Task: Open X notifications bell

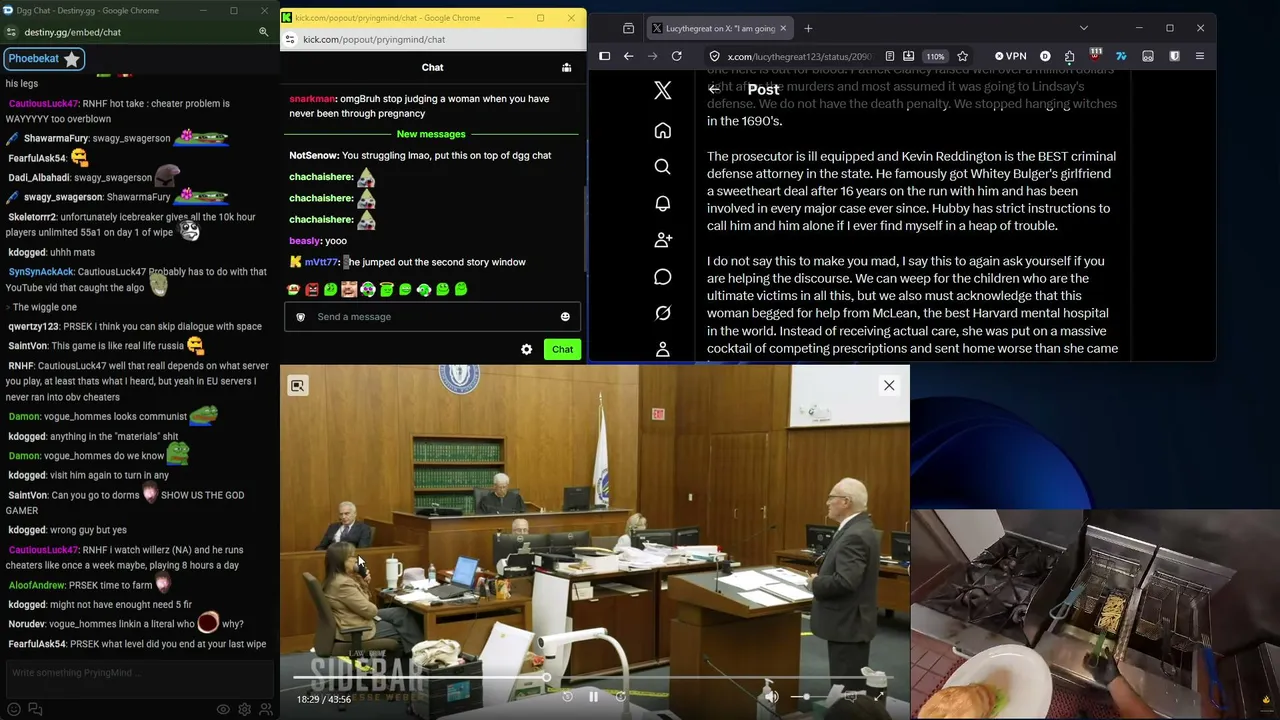Action: tap(662, 204)
